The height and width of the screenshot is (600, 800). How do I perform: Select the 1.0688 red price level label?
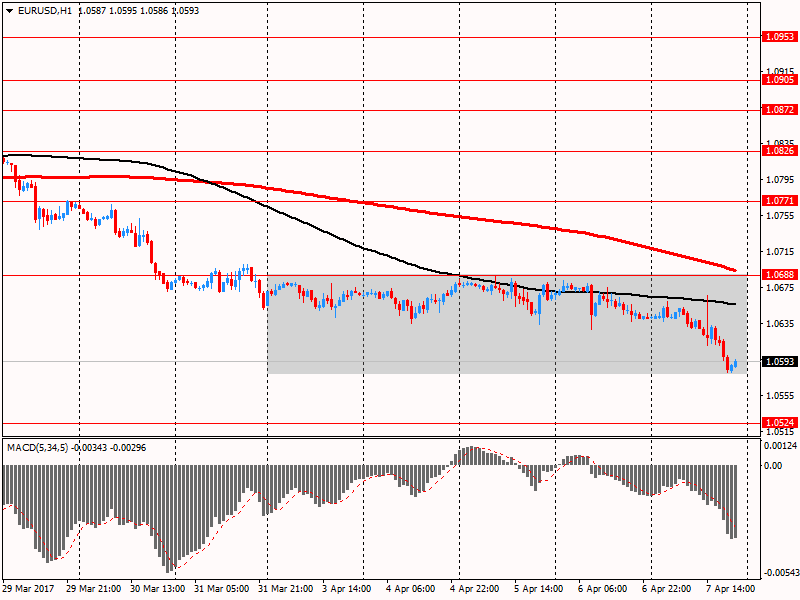pyautogui.click(x=779, y=275)
